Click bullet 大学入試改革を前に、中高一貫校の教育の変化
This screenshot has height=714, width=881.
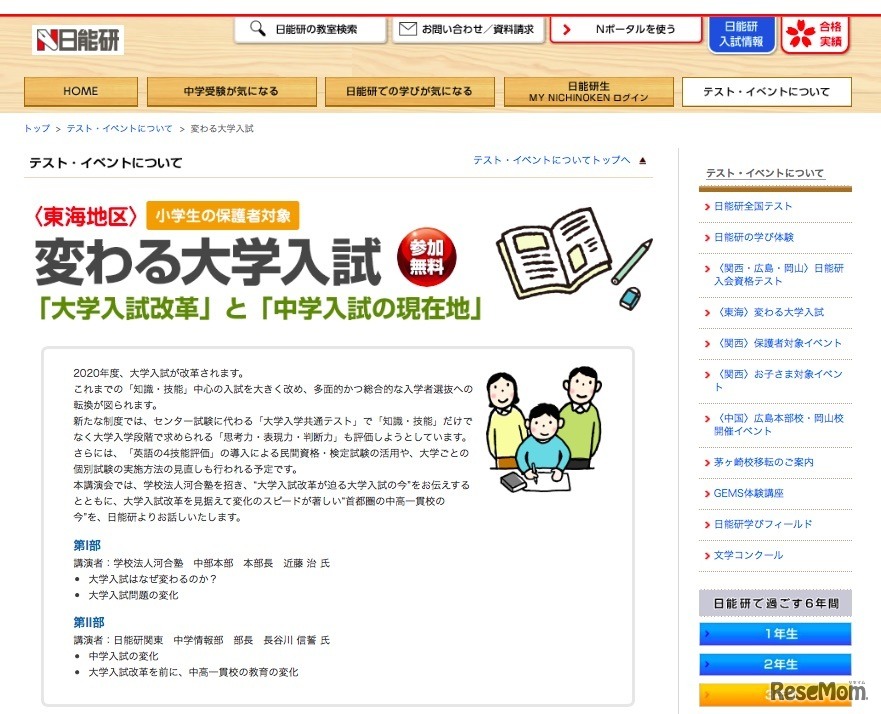(x=193, y=672)
